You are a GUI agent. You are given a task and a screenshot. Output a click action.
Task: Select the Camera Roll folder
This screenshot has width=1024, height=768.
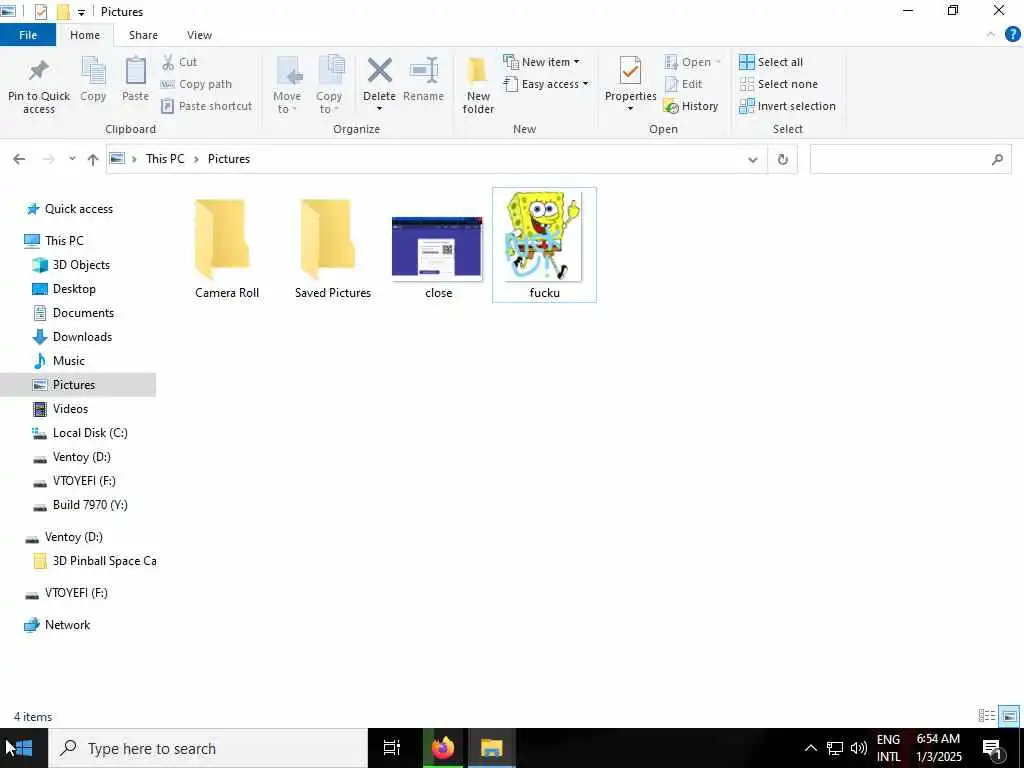(227, 248)
